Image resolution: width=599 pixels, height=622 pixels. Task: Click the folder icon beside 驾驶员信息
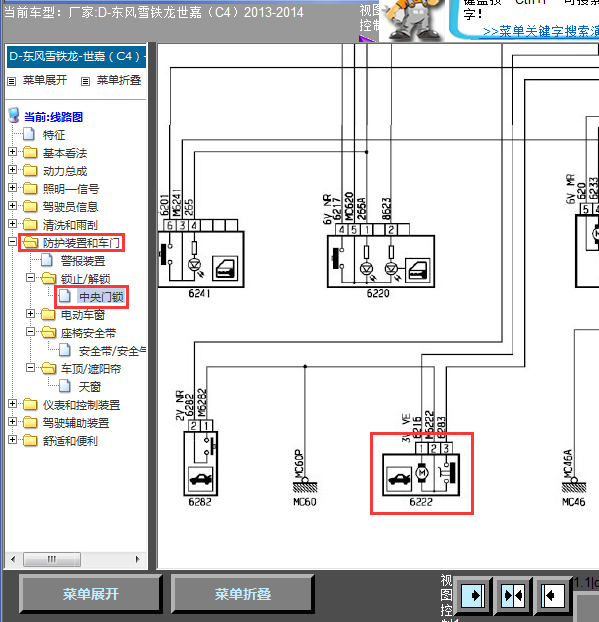pyautogui.click(x=30, y=206)
